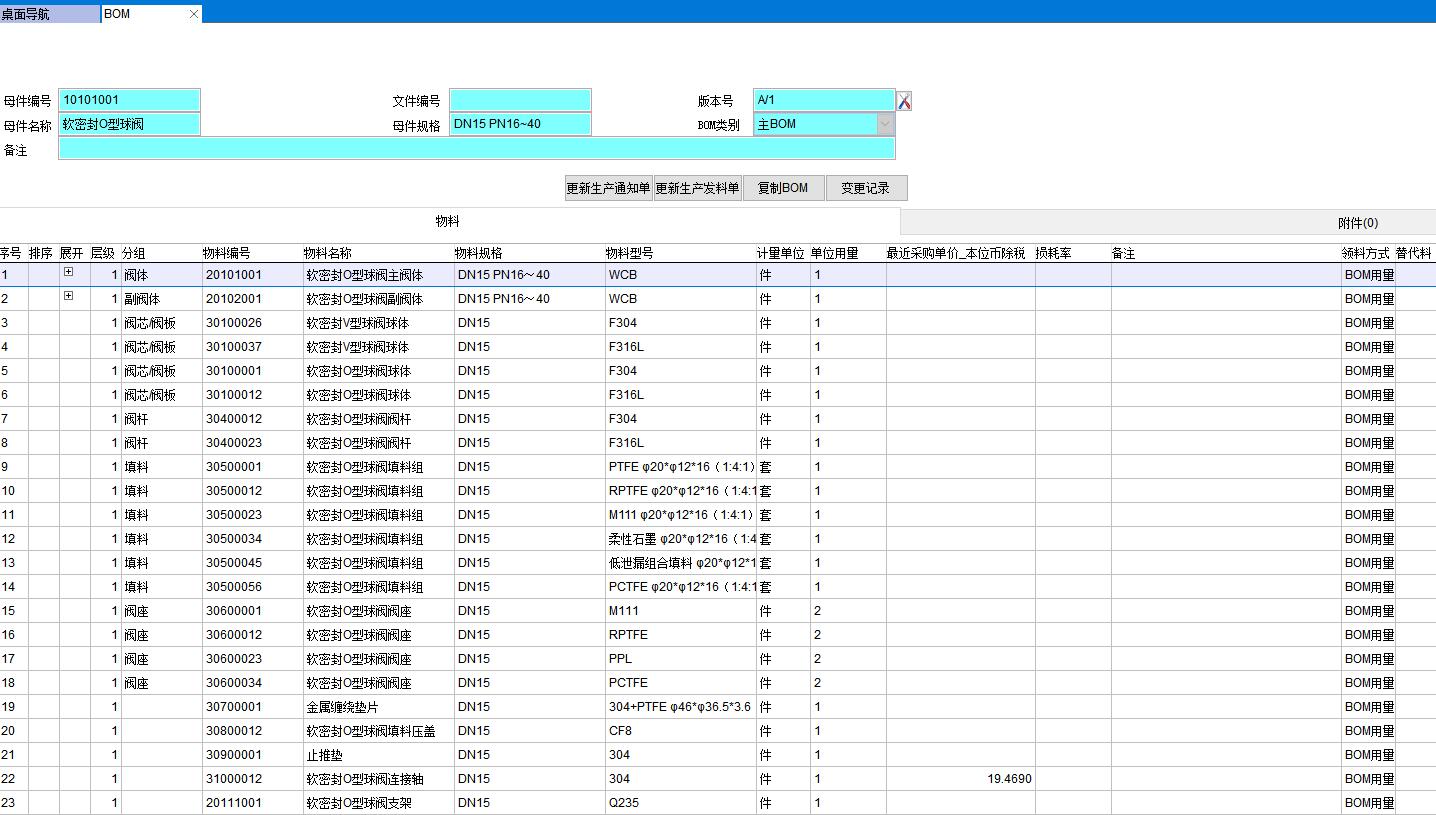Screen dimensions: 1436x815
Task: Select material code 31000012 cell
Action: pyautogui.click(x=234, y=779)
